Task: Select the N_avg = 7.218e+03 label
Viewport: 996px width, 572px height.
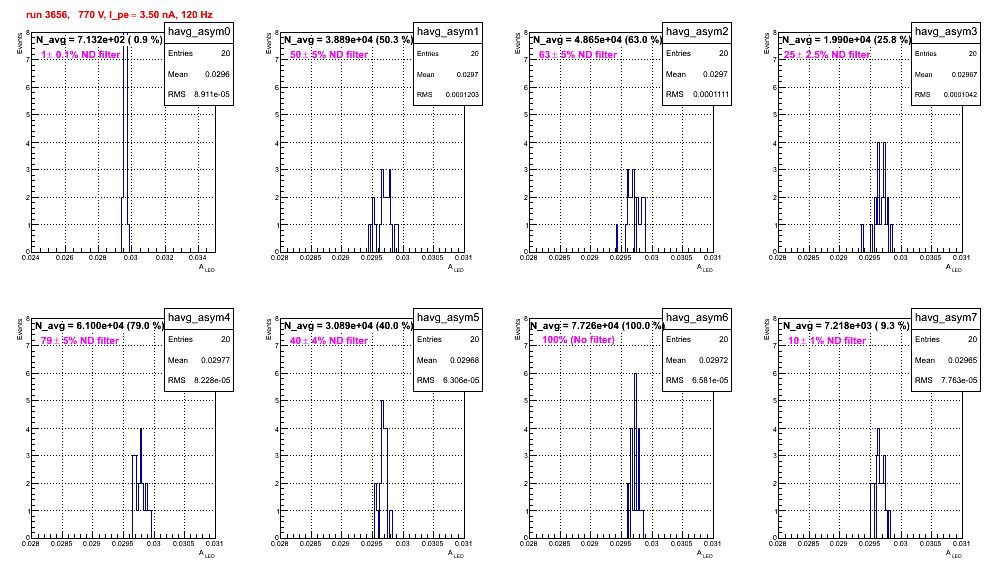Action: click(846, 326)
